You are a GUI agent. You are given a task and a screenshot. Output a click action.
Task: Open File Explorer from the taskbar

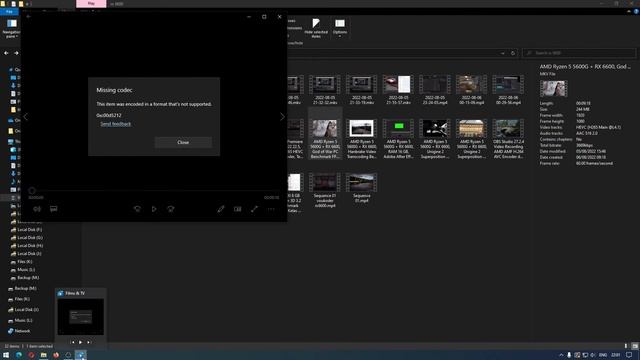pos(43,355)
